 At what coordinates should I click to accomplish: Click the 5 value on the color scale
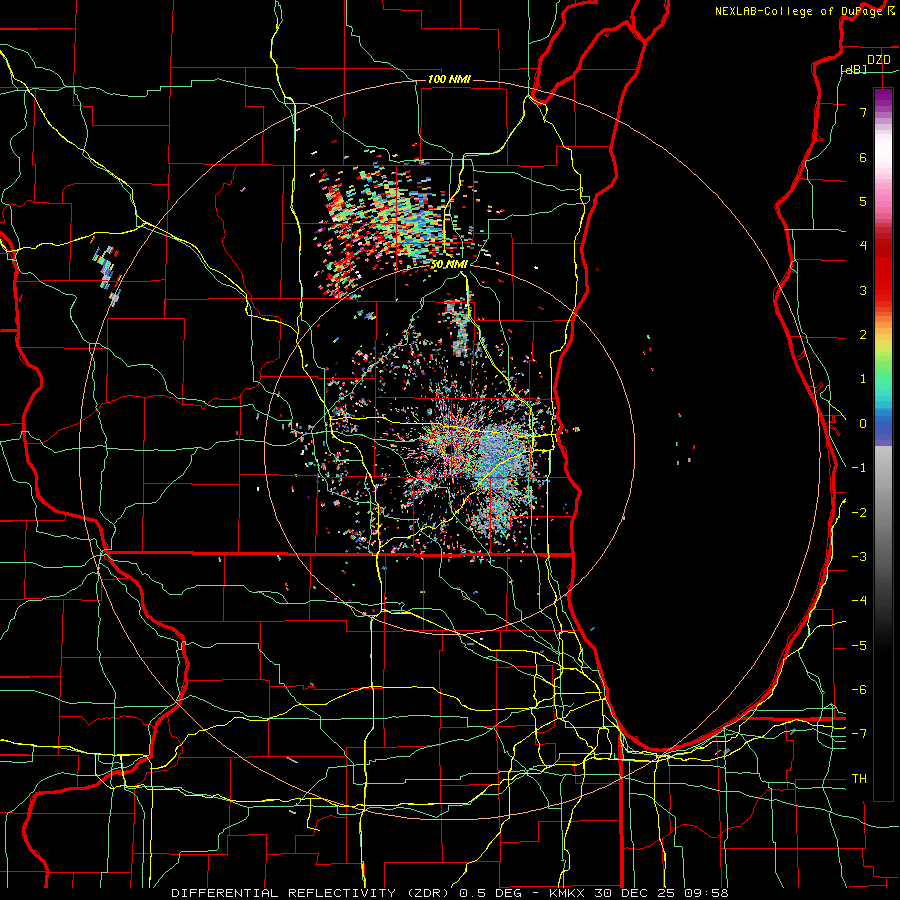(x=863, y=201)
